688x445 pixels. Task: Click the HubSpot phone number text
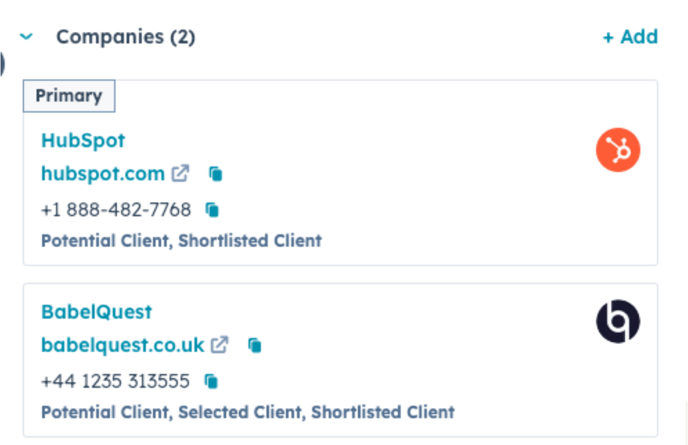116,210
